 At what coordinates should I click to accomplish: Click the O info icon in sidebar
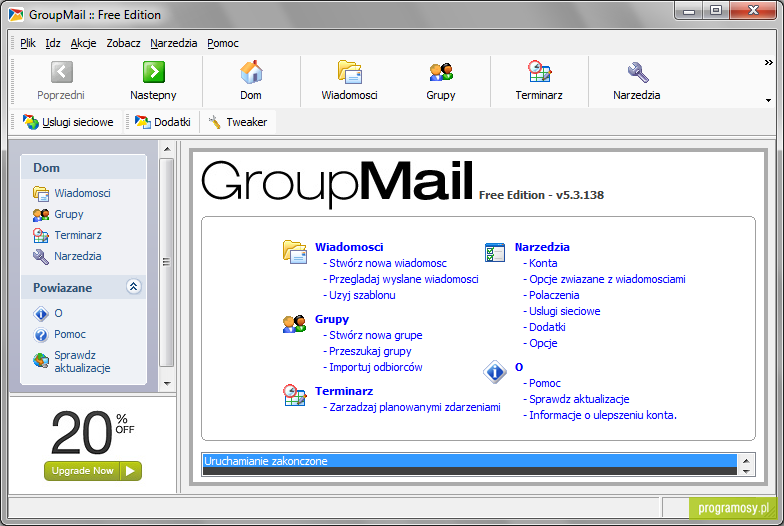pos(40,314)
